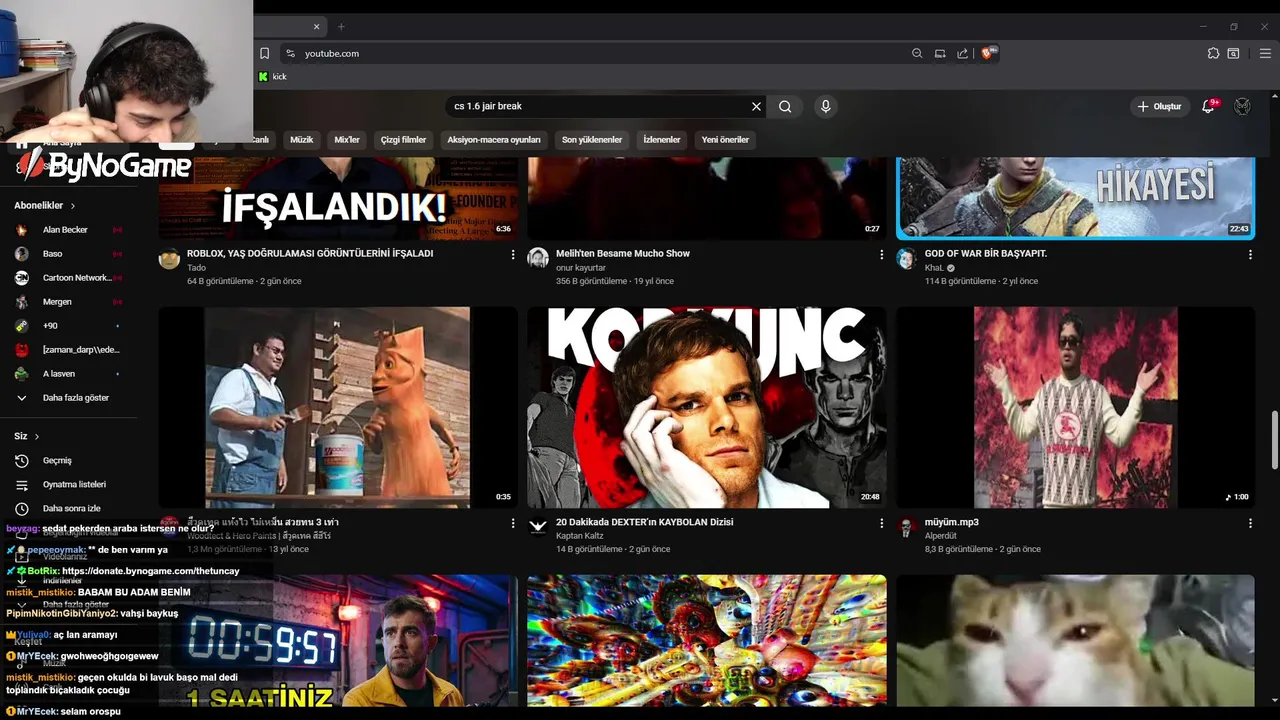Play the DEXTER face thumbnail

tap(707, 407)
